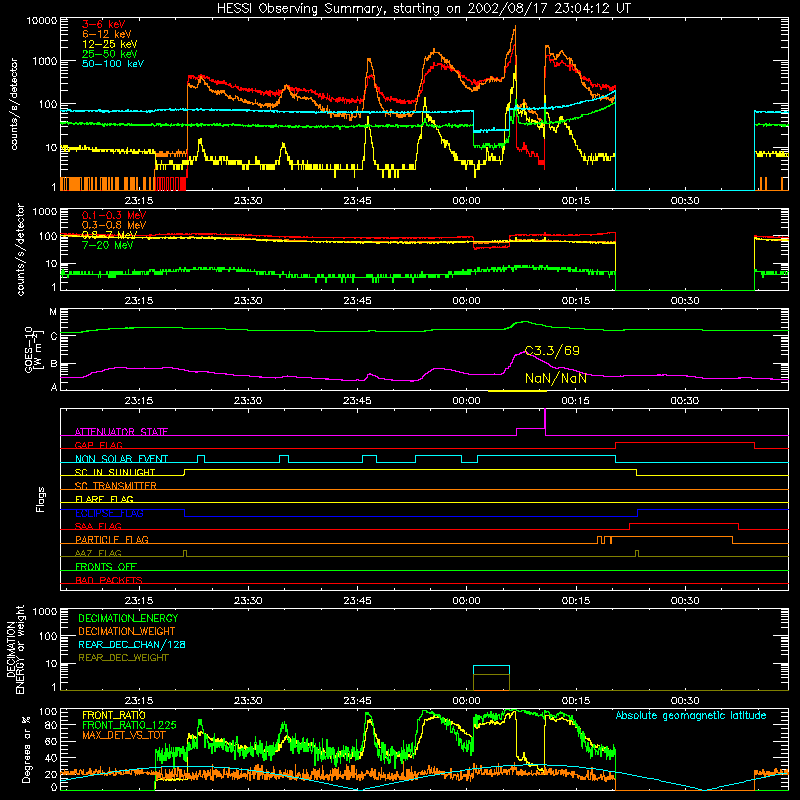Click the DECIMATION_WEIGHT legend label
800x800 pixels.
click(127, 631)
